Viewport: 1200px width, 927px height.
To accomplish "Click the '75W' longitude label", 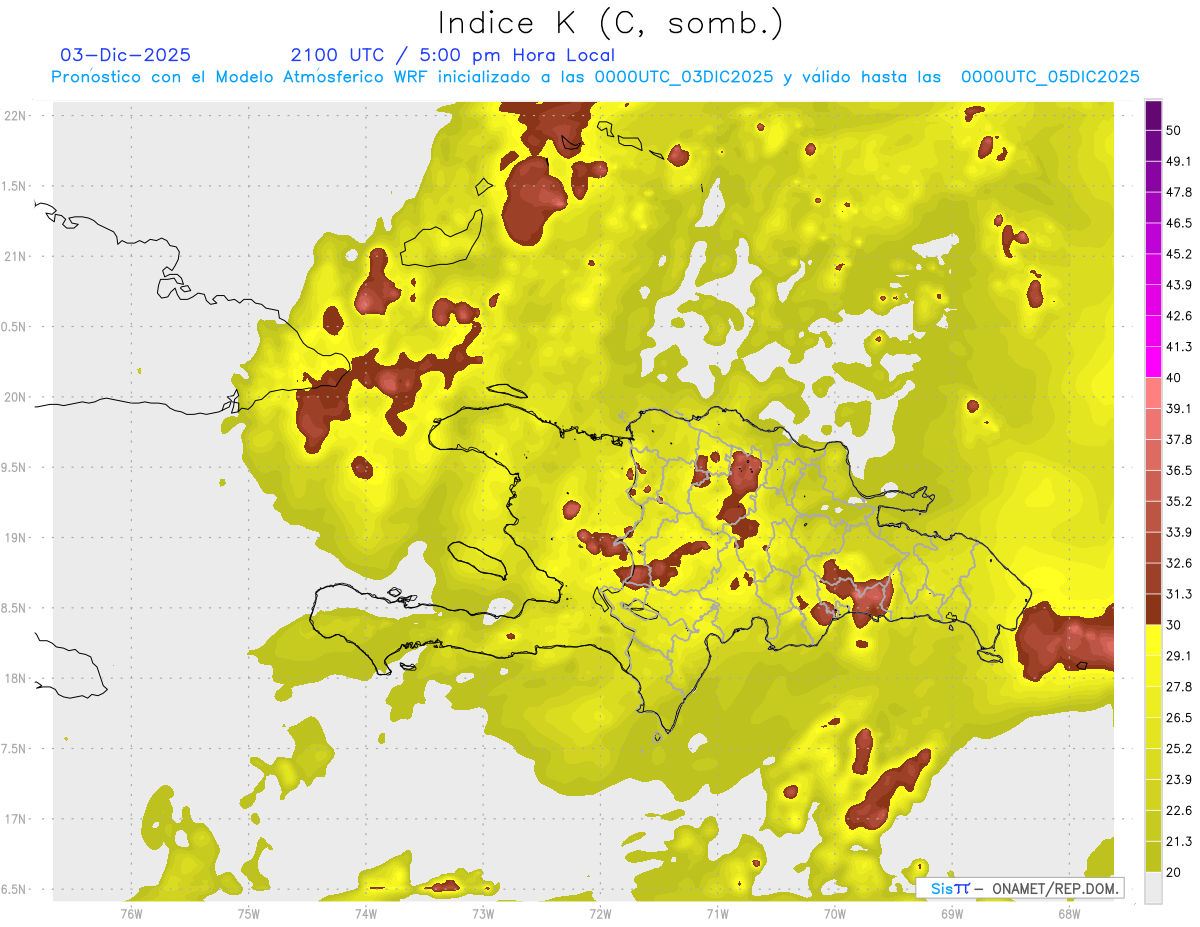I will tap(249, 912).
